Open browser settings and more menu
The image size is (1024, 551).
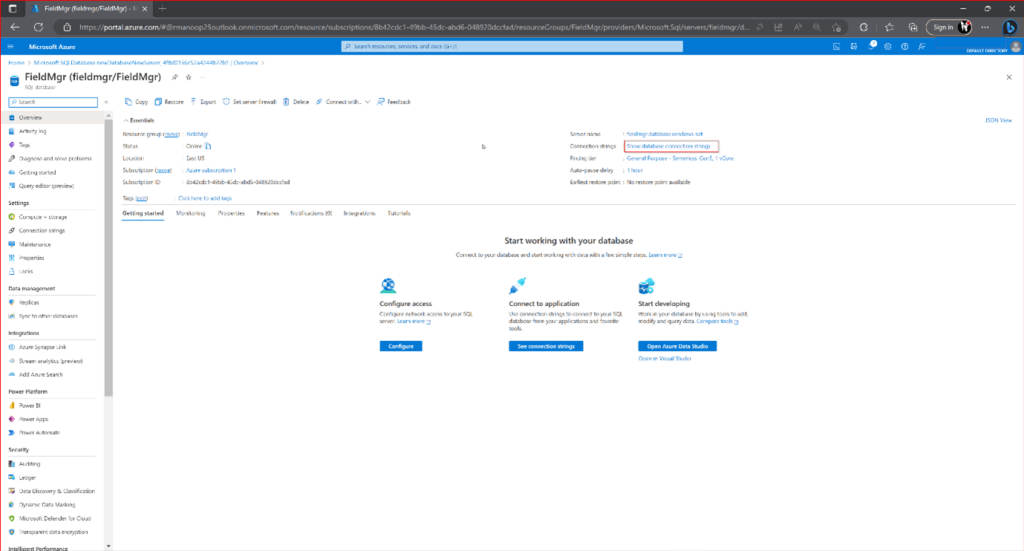click(x=985, y=27)
